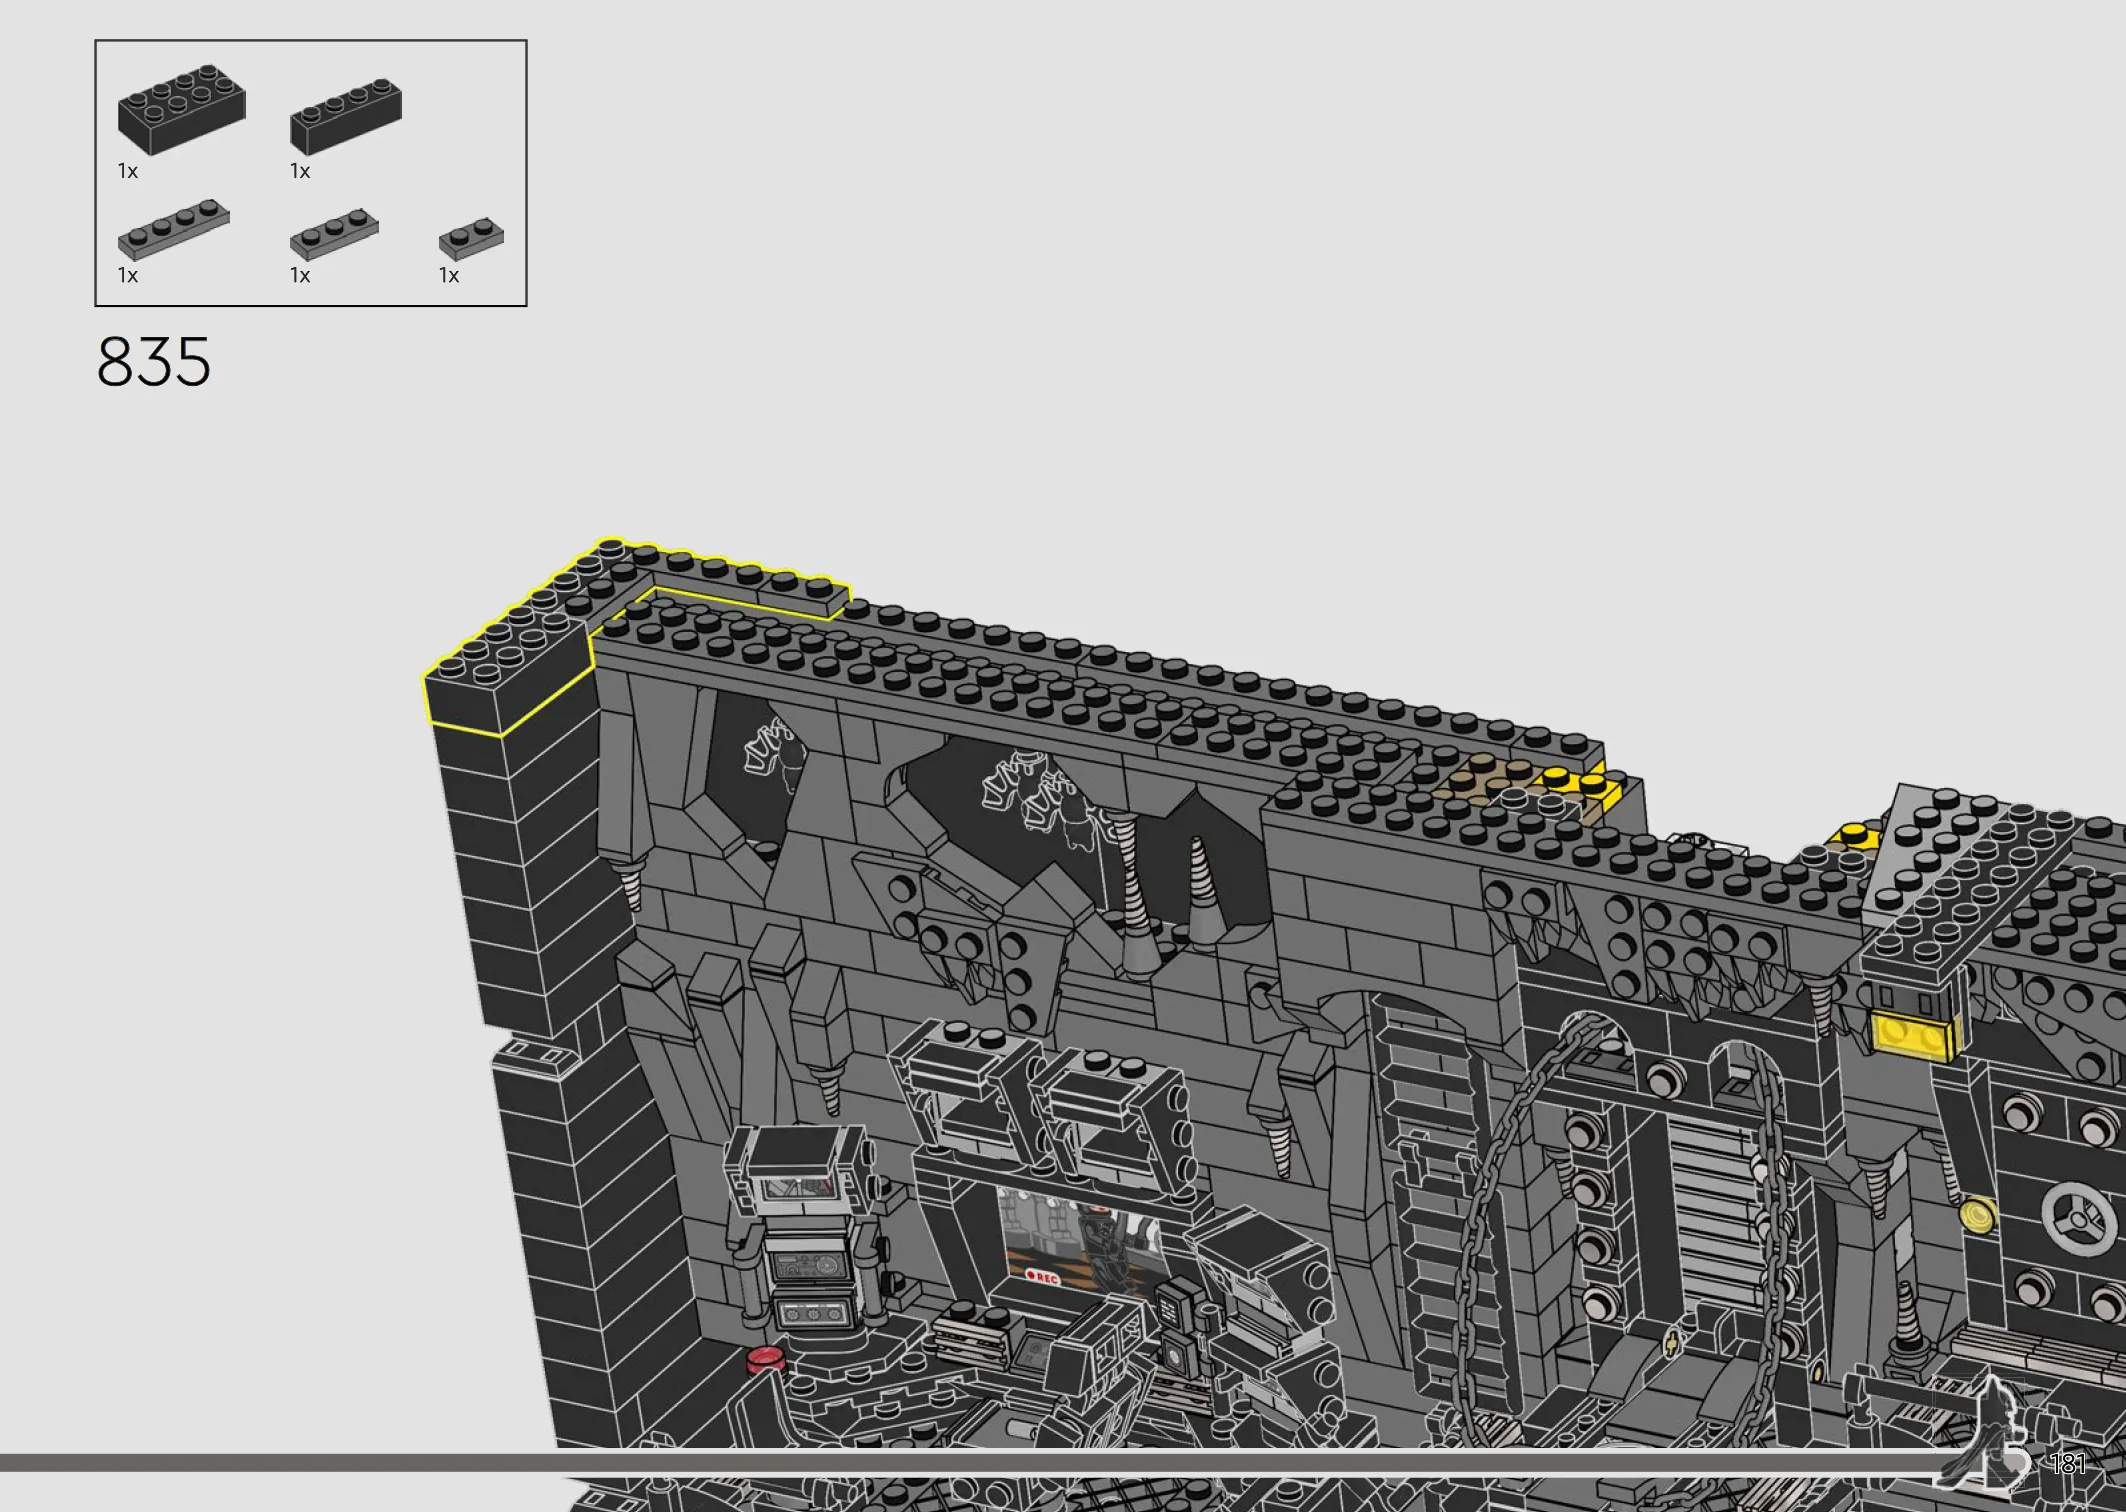Click the "1x" quantity under 2x4 brick
The image size is (2126, 1512).
(128, 171)
